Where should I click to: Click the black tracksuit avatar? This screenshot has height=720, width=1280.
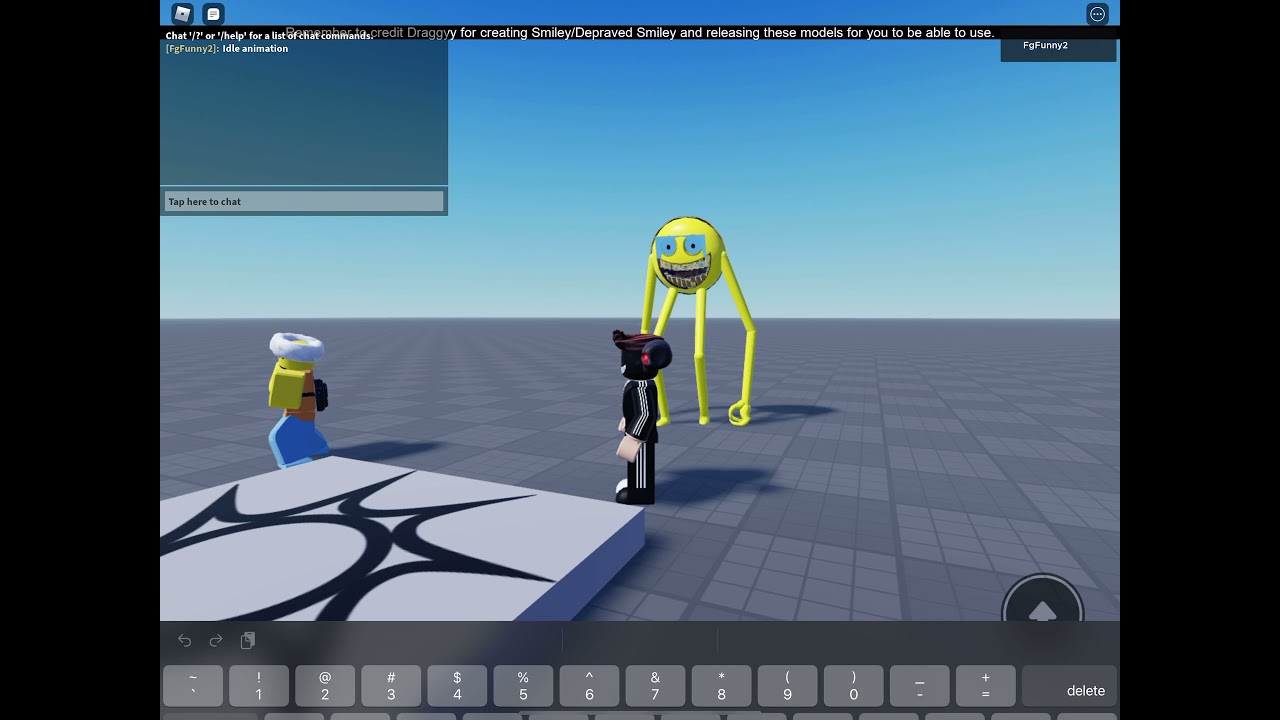639,417
